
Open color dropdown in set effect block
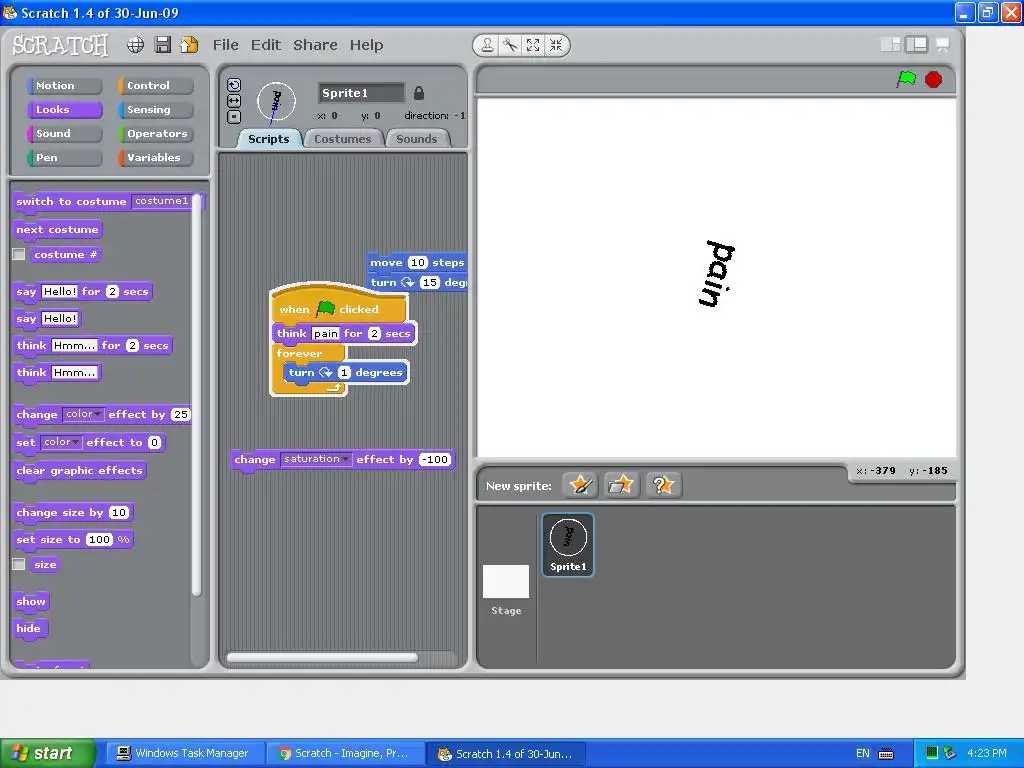coord(61,442)
